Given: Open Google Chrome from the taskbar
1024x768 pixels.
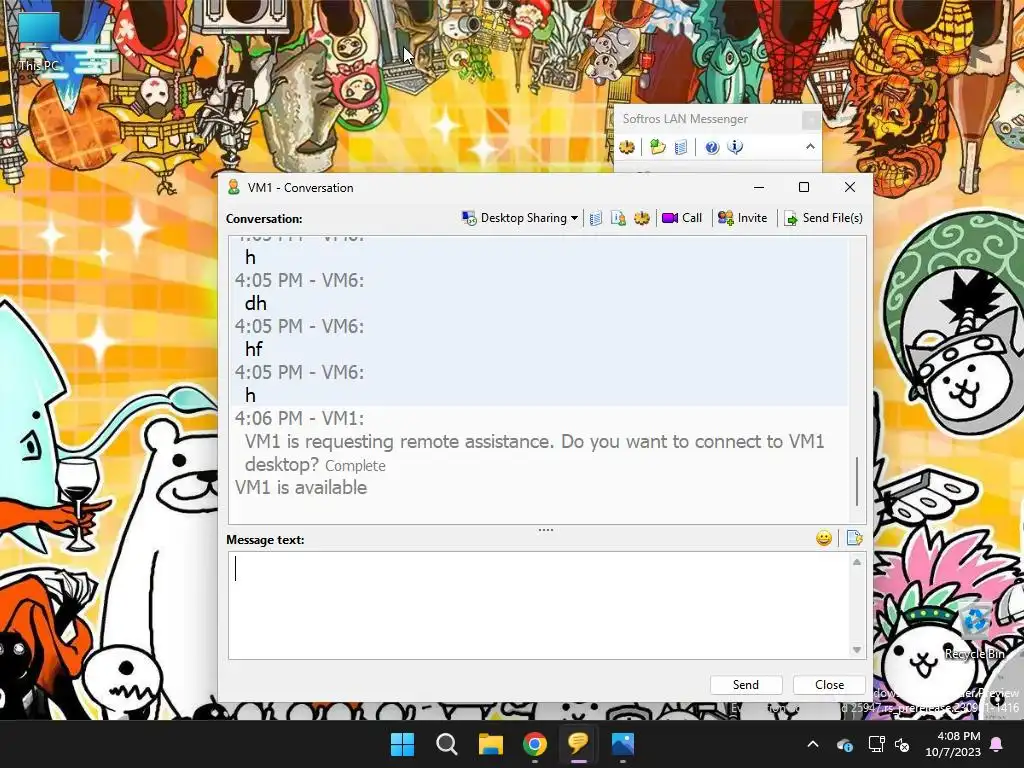Looking at the screenshot, I should [535, 744].
